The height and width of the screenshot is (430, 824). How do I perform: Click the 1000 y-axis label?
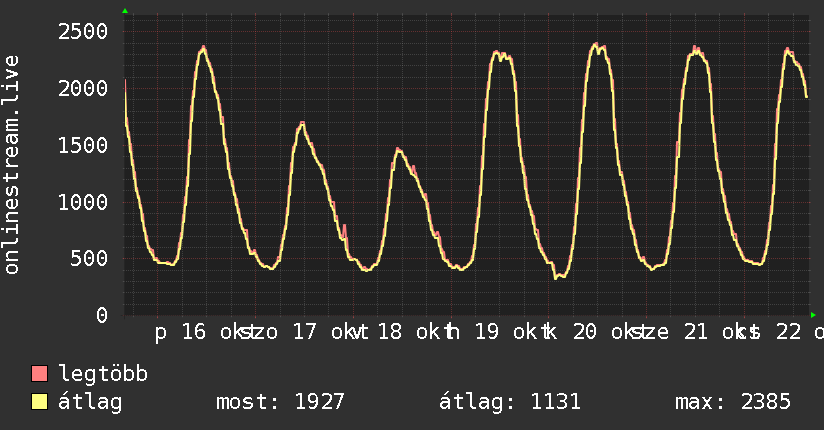coord(83,202)
